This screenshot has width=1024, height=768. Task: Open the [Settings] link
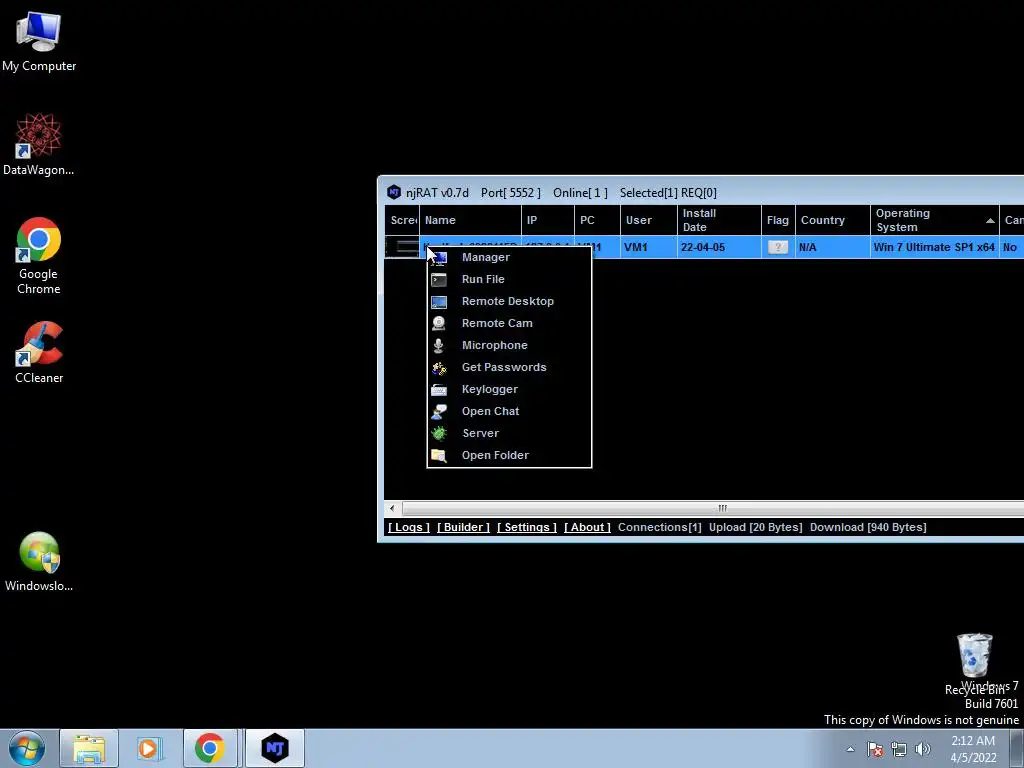pyautogui.click(x=526, y=527)
